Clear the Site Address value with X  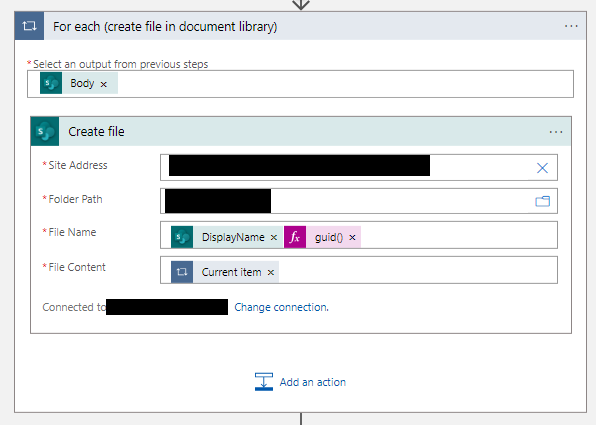(x=542, y=168)
